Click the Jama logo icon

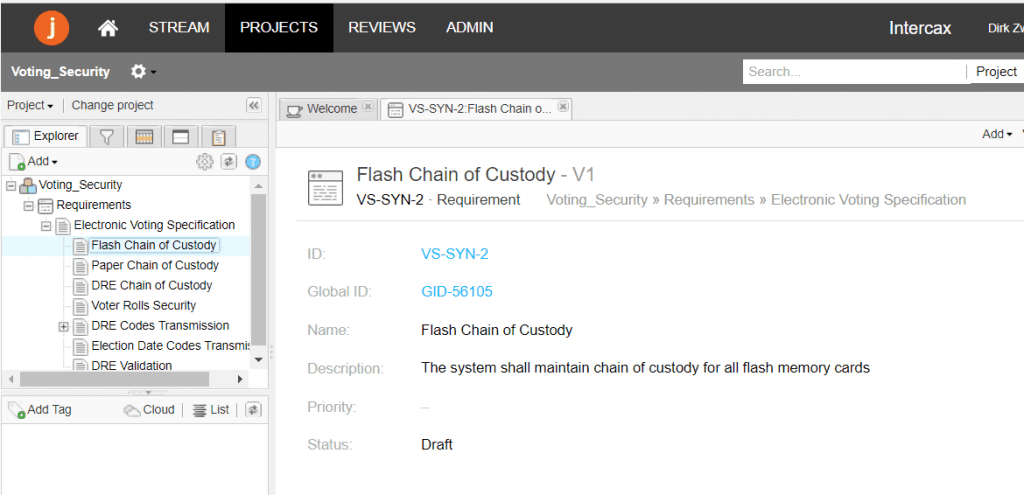pyautogui.click(x=51, y=27)
